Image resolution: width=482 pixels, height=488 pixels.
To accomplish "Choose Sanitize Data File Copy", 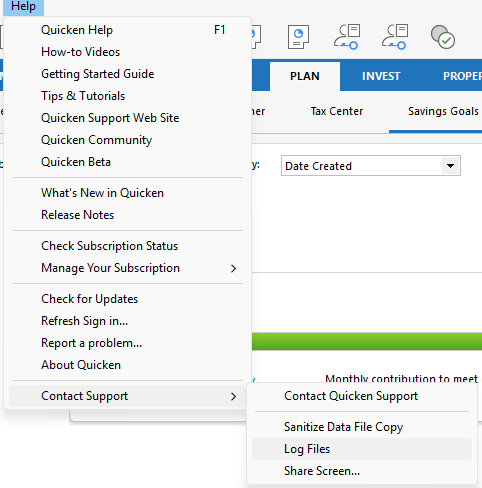I will coord(362,427).
